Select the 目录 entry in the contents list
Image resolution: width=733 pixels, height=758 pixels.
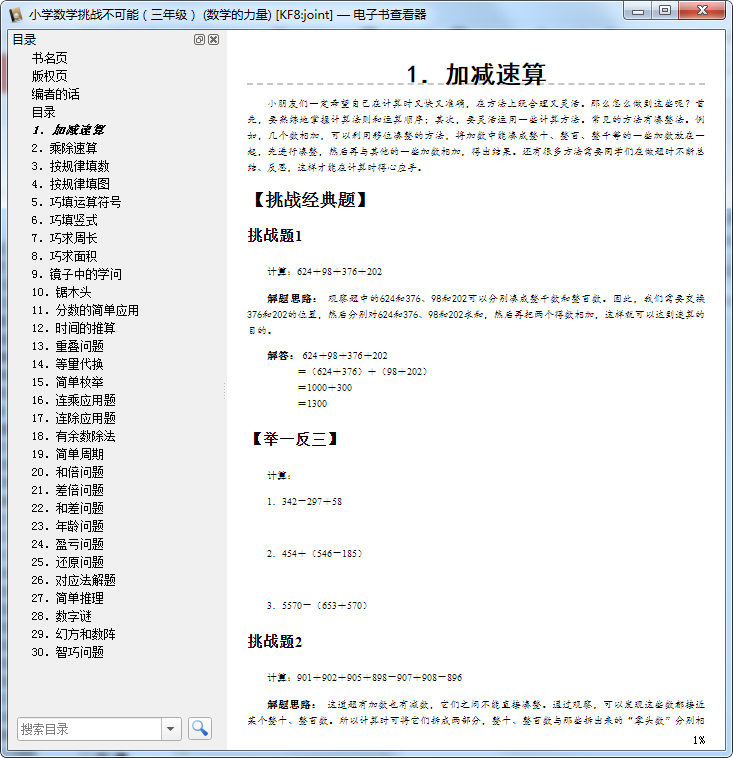[x=44, y=112]
